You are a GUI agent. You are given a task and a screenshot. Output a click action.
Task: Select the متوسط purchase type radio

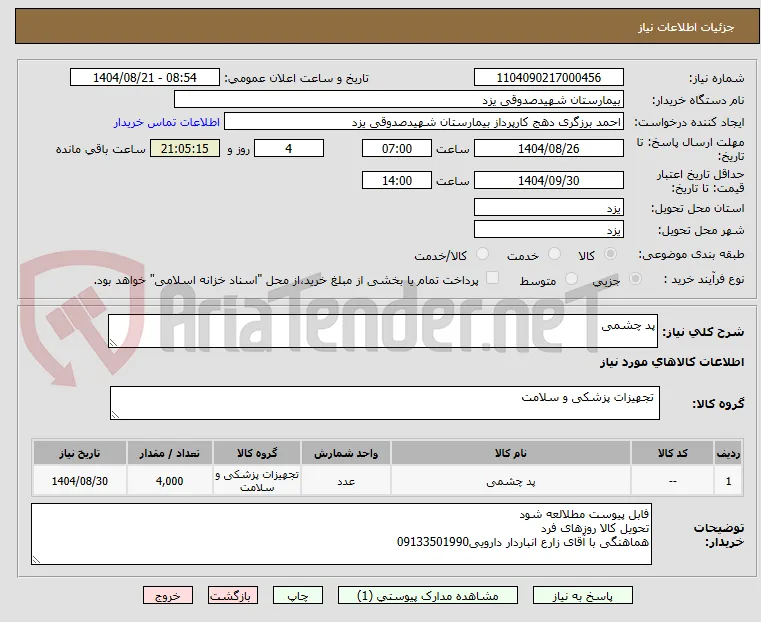(x=571, y=279)
